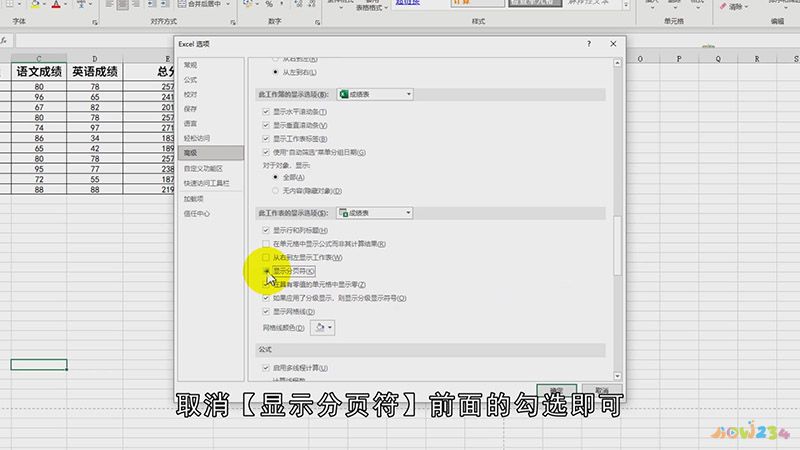Switch to 自定义功能区 options category
The width and height of the screenshot is (800, 450).
(x=211, y=168)
